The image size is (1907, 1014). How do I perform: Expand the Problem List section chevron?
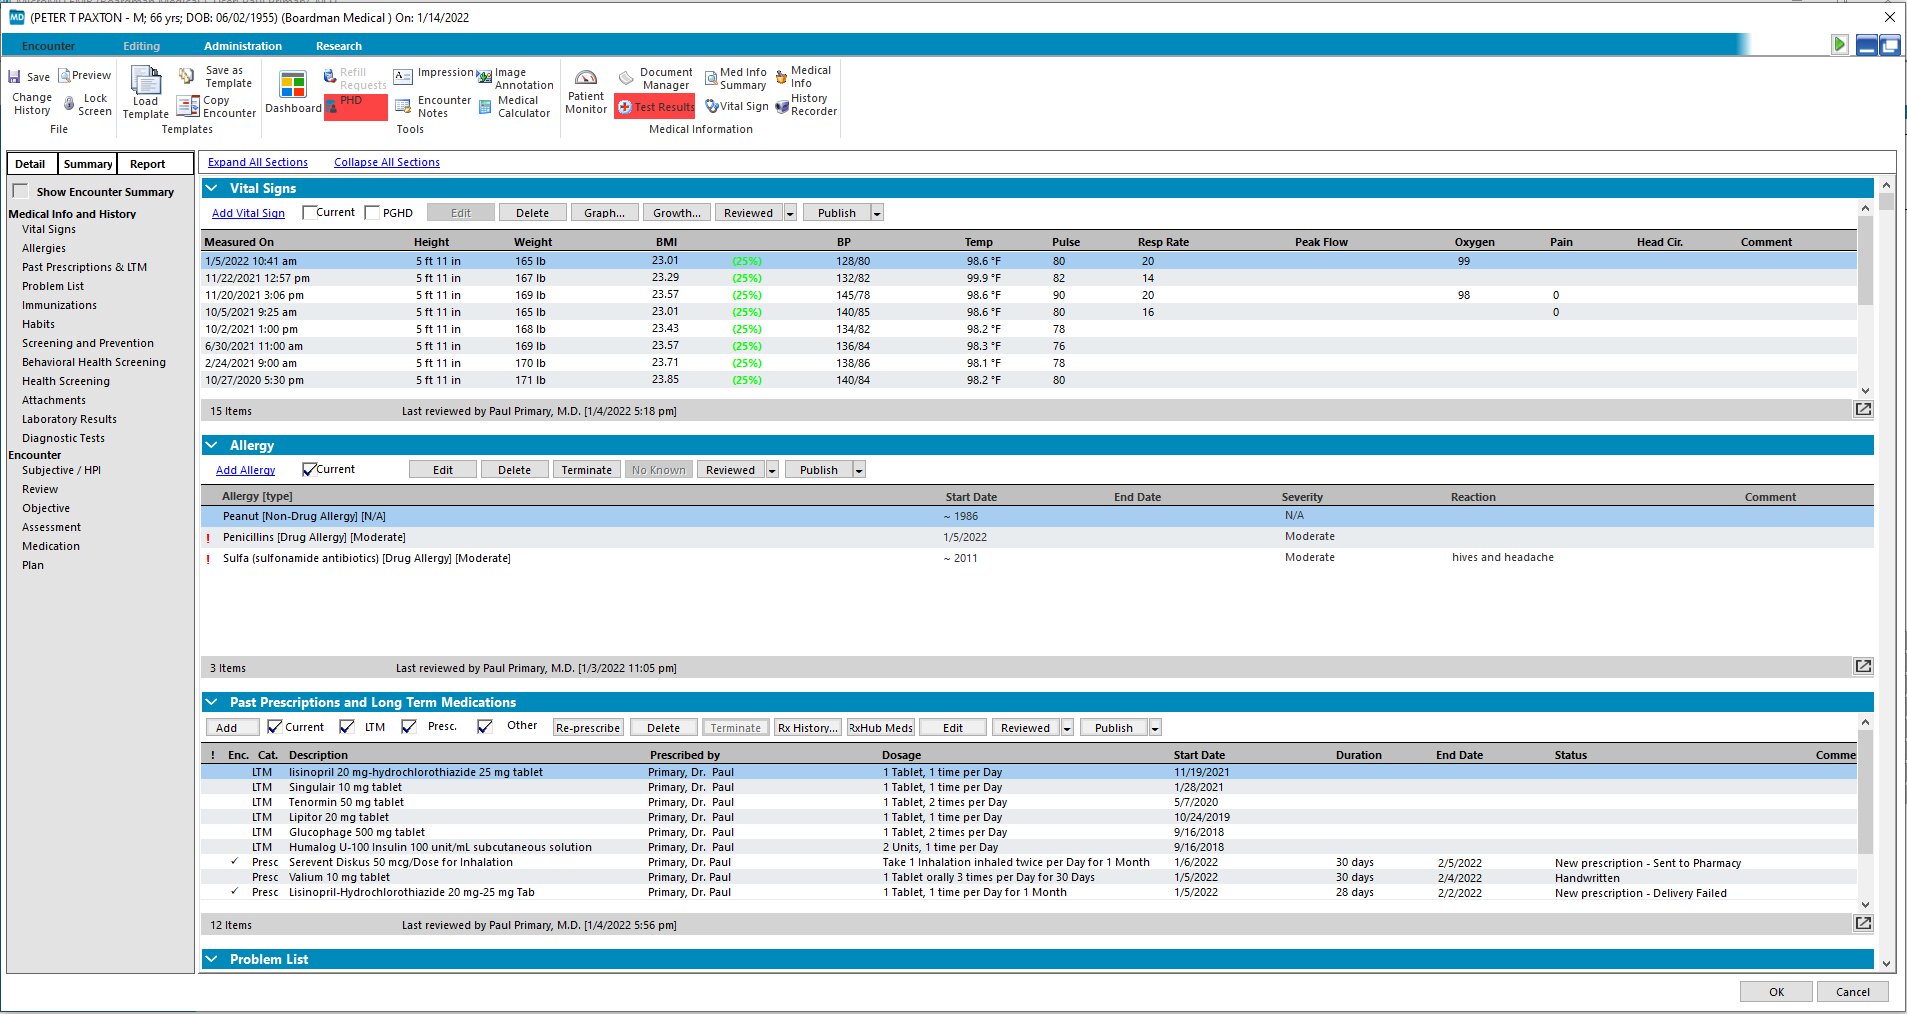tap(212, 959)
